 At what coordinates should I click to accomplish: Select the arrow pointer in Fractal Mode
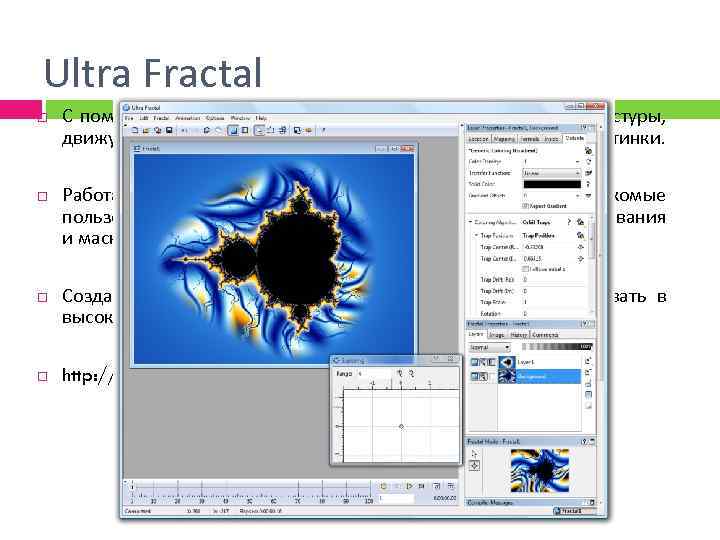click(x=474, y=454)
